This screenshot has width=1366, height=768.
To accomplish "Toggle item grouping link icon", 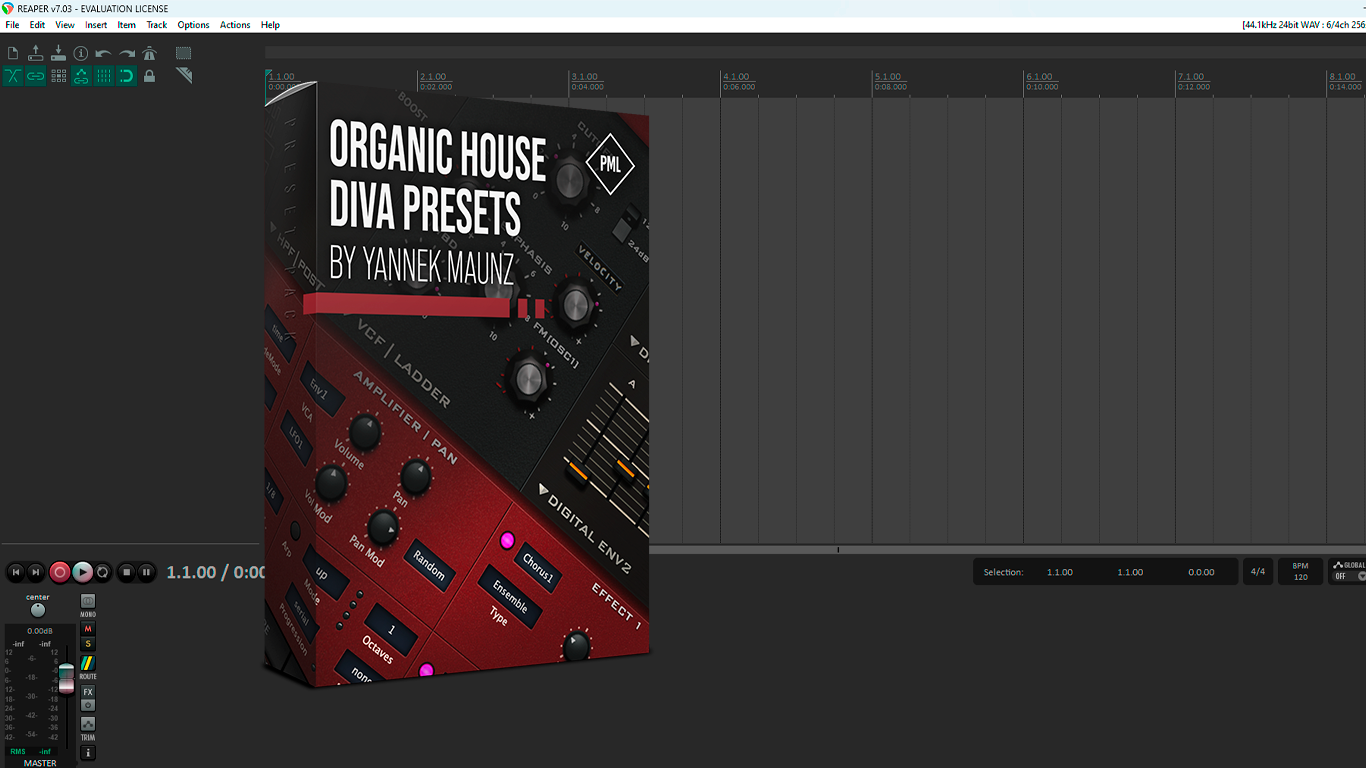I will coord(36,76).
